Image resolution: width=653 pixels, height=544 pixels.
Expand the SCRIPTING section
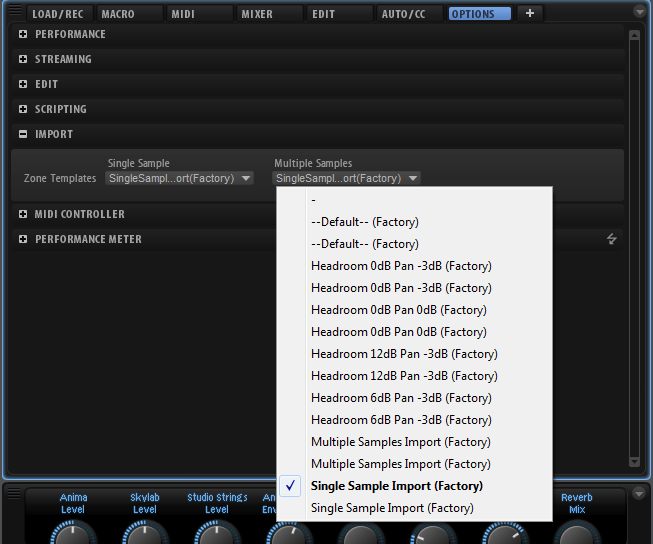click(23, 109)
